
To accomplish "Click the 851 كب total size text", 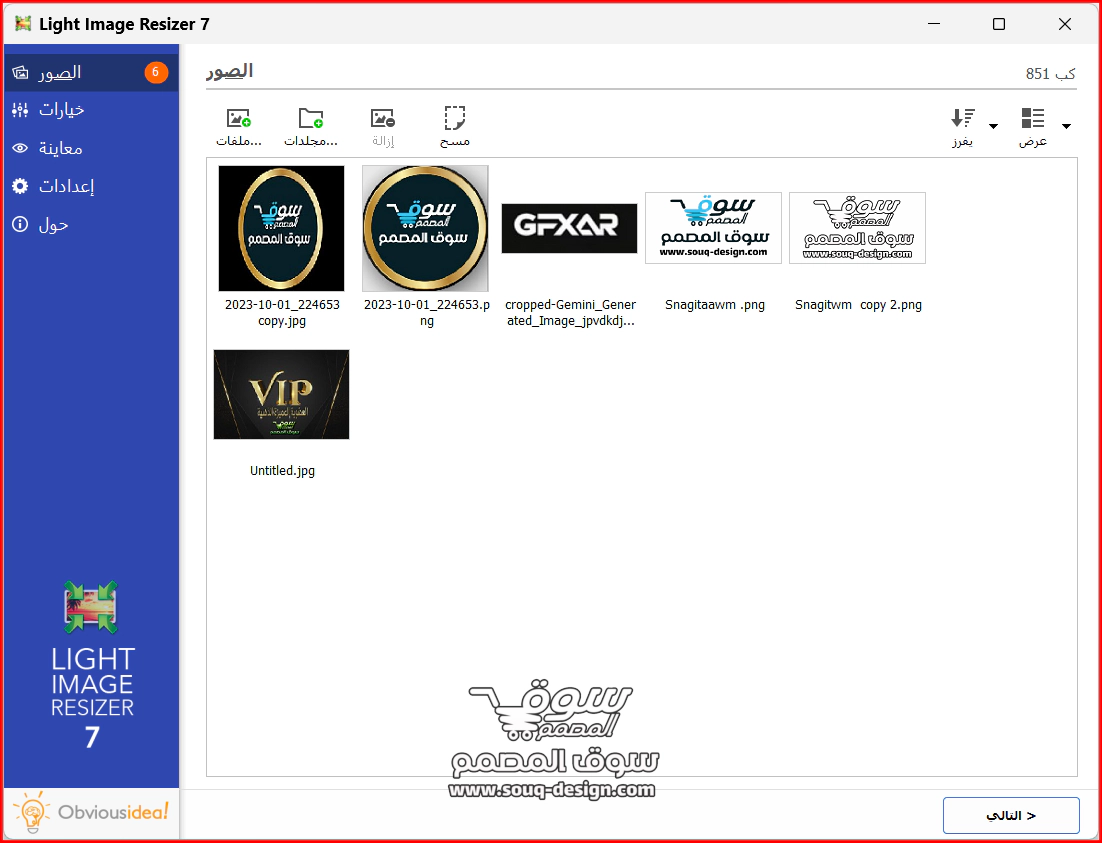I will coord(1051,73).
